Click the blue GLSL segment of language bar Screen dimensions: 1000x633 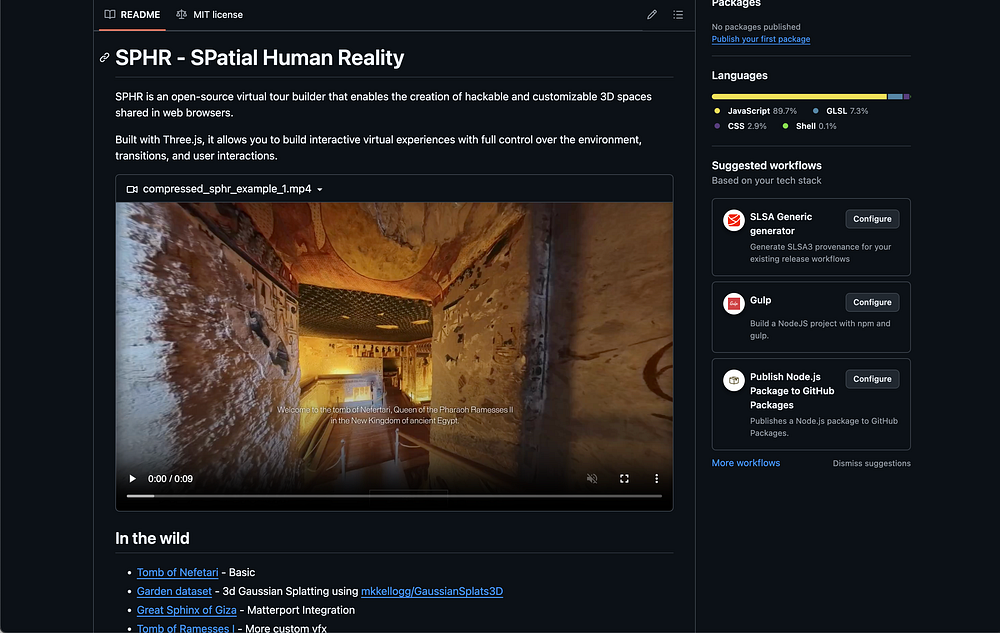tap(895, 97)
